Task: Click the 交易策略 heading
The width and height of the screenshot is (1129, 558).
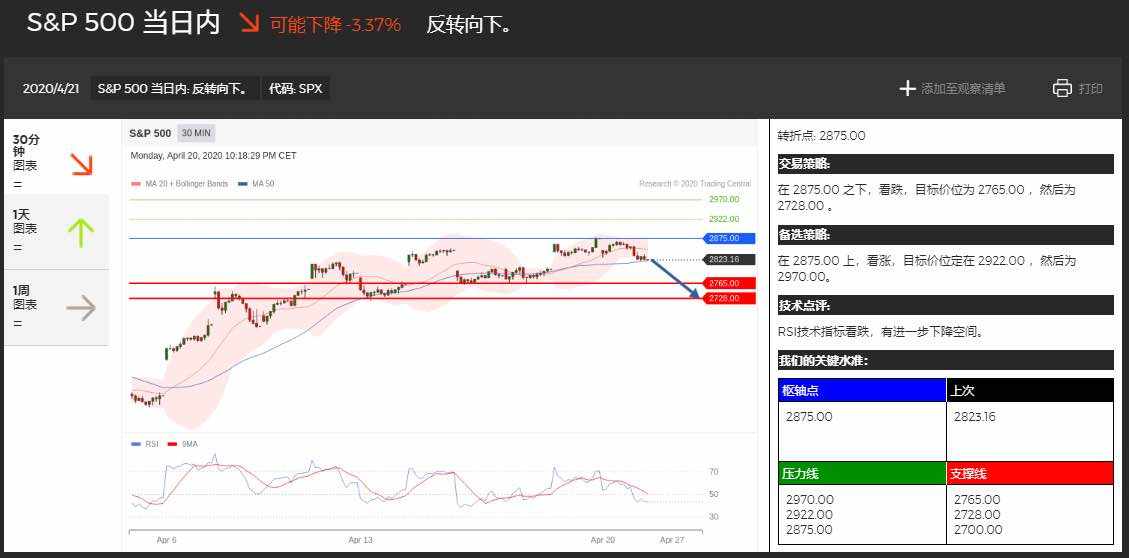Action: click(945, 164)
